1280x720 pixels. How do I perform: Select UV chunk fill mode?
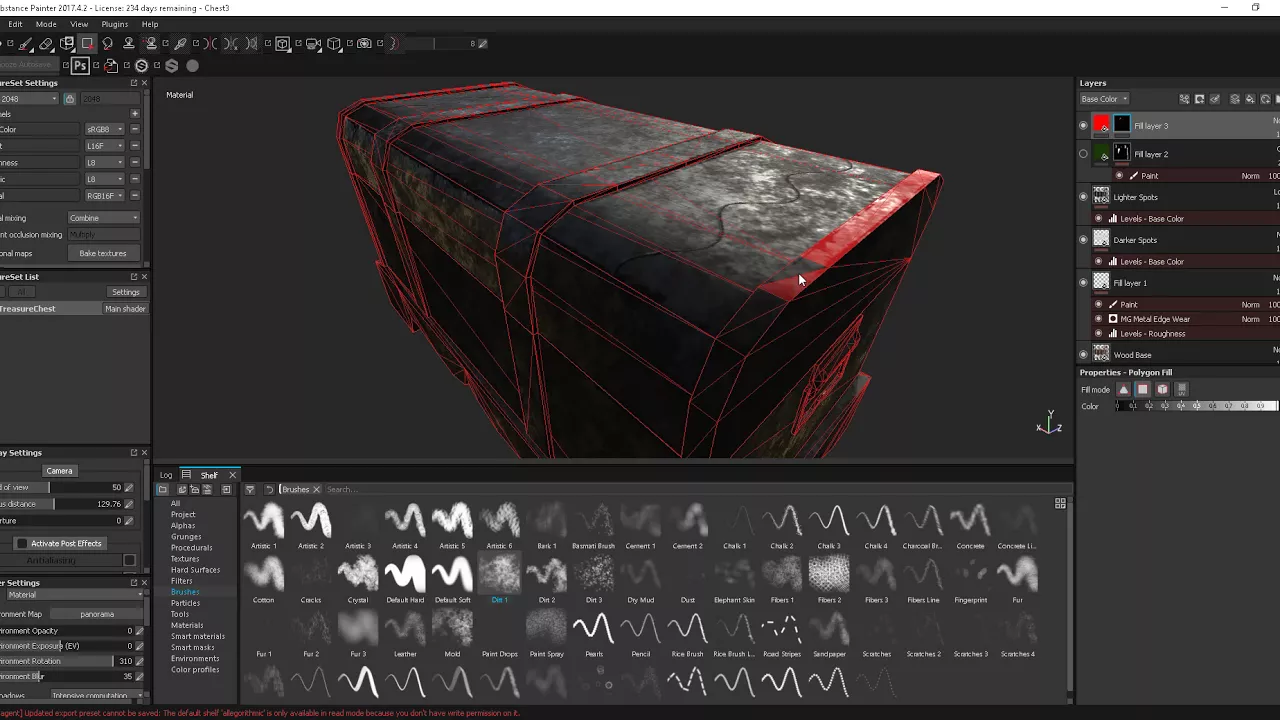1181,389
